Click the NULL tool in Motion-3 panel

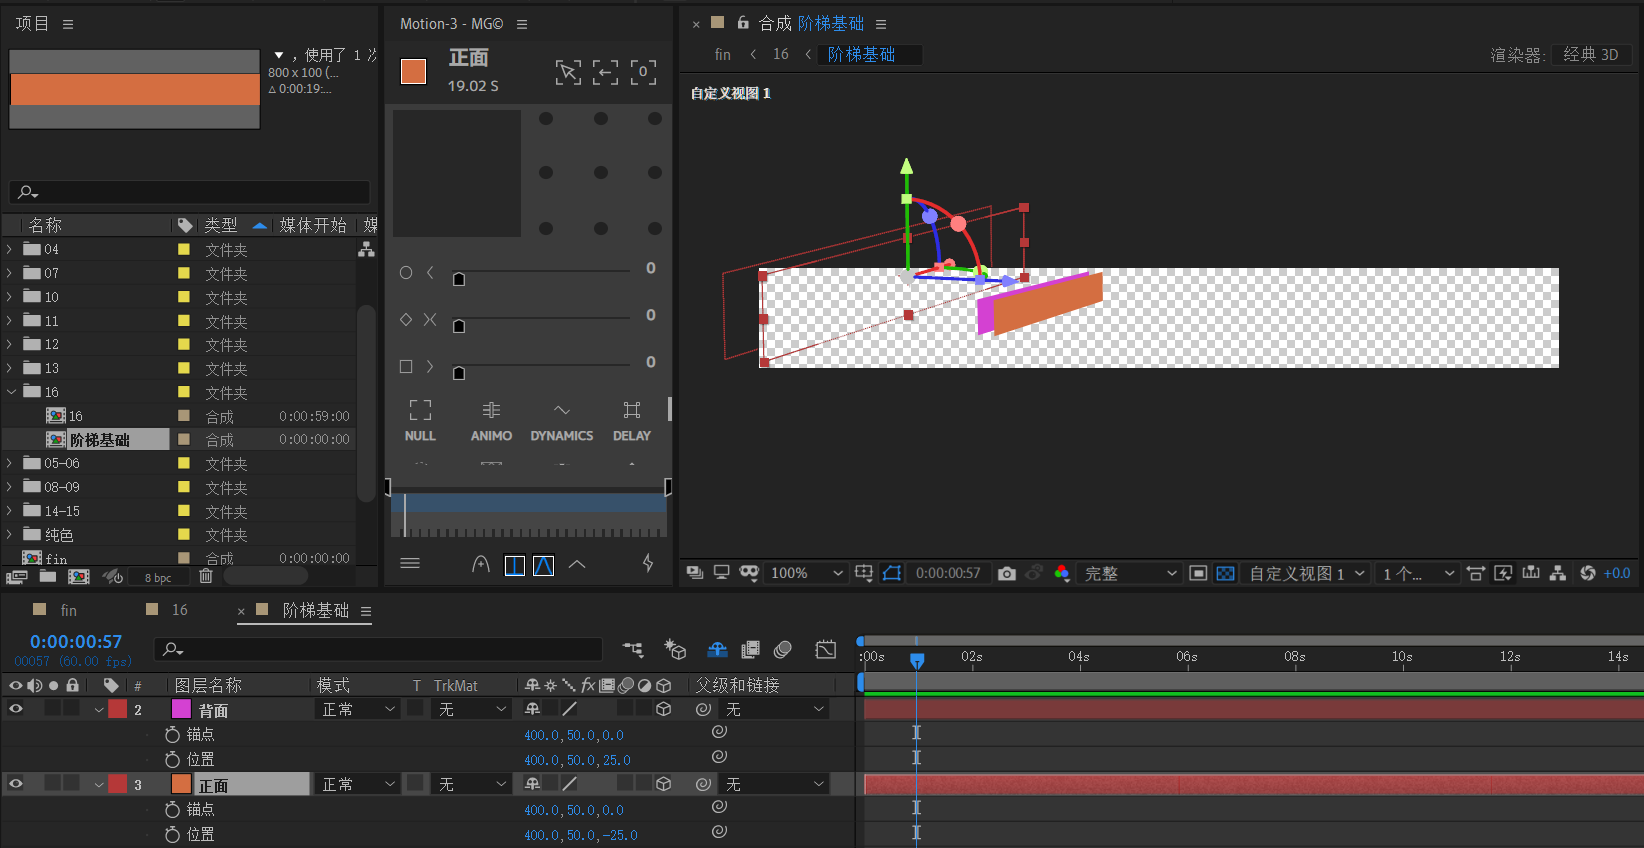coord(420,420)
